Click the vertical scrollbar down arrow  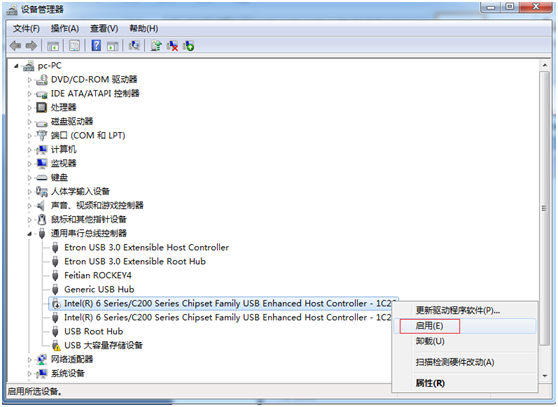pos(544,376)
